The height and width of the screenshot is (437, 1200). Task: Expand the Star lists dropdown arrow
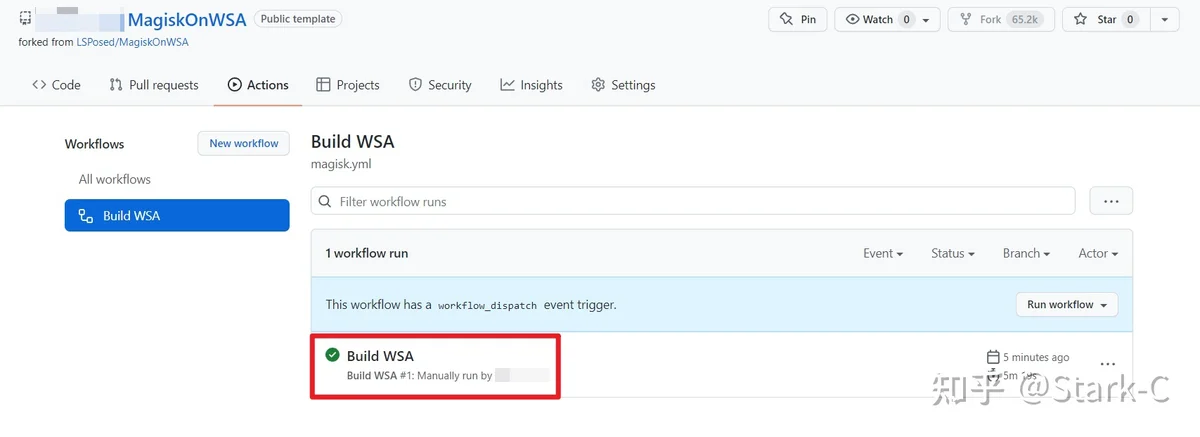pos(1165,20)
